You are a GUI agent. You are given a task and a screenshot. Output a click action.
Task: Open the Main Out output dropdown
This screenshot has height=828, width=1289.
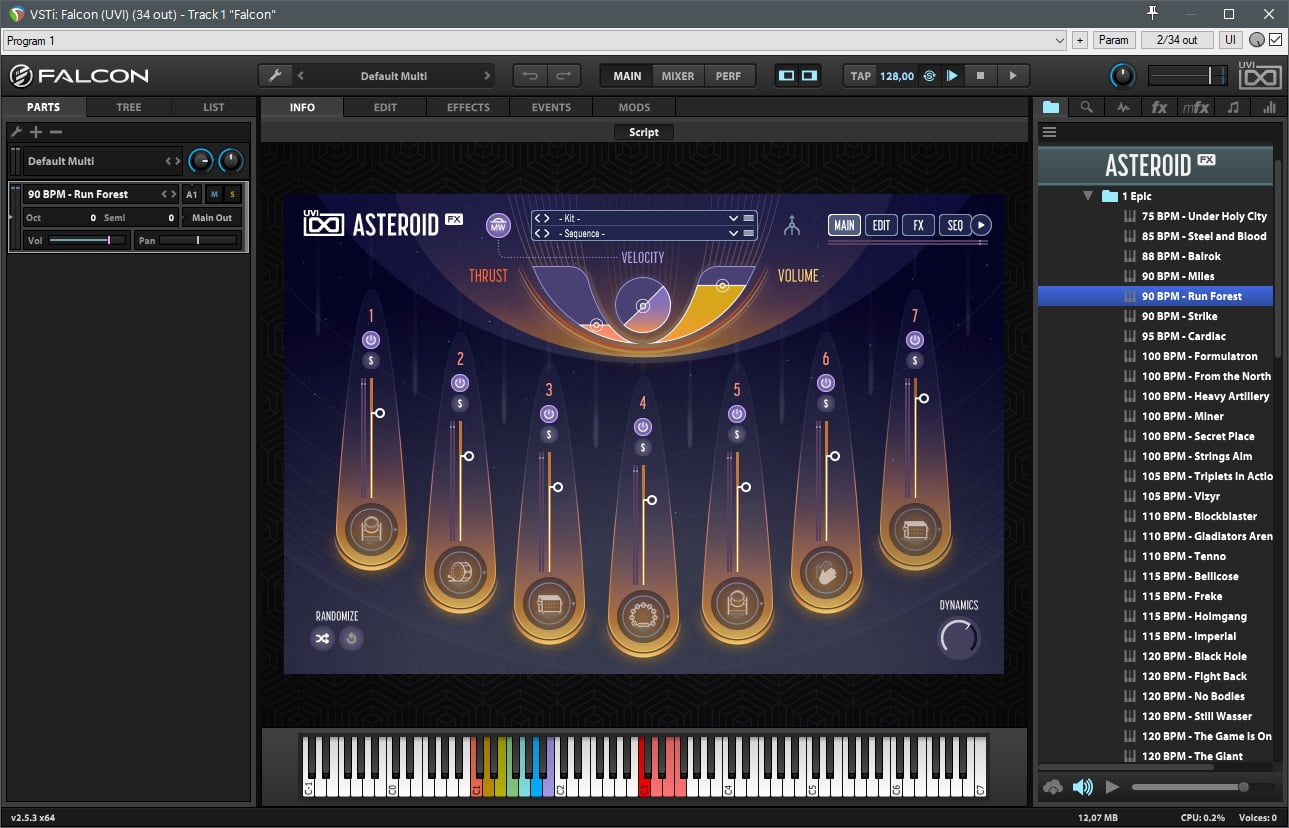(x=212, y=217)
